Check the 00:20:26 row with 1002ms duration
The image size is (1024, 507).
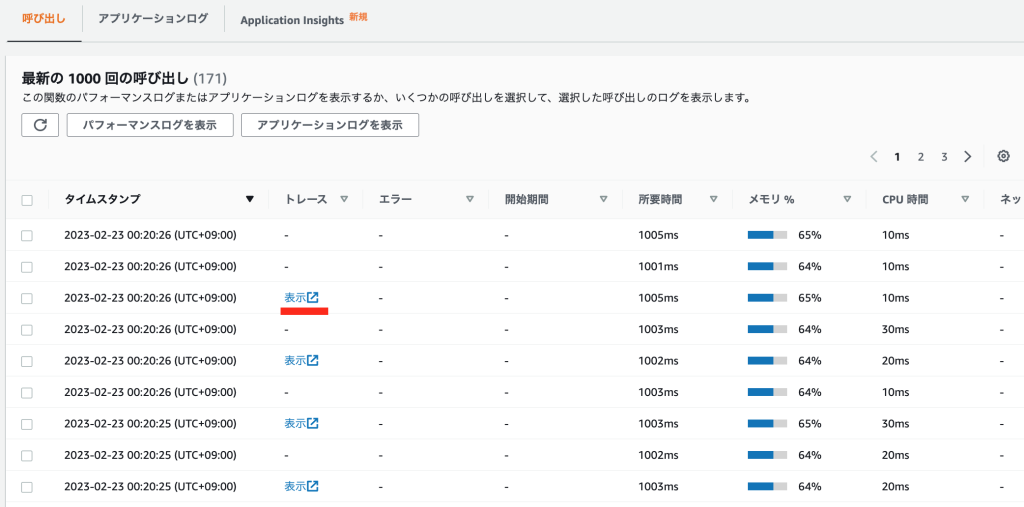point(27,361)
